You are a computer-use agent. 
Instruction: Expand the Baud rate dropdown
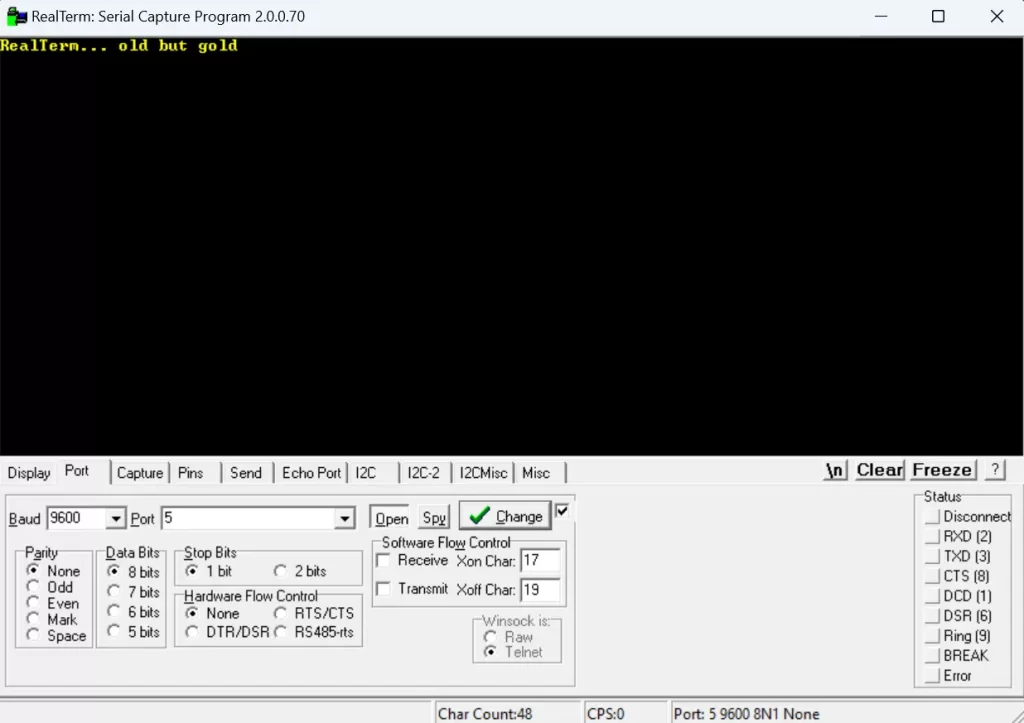[x=116, y=519]
